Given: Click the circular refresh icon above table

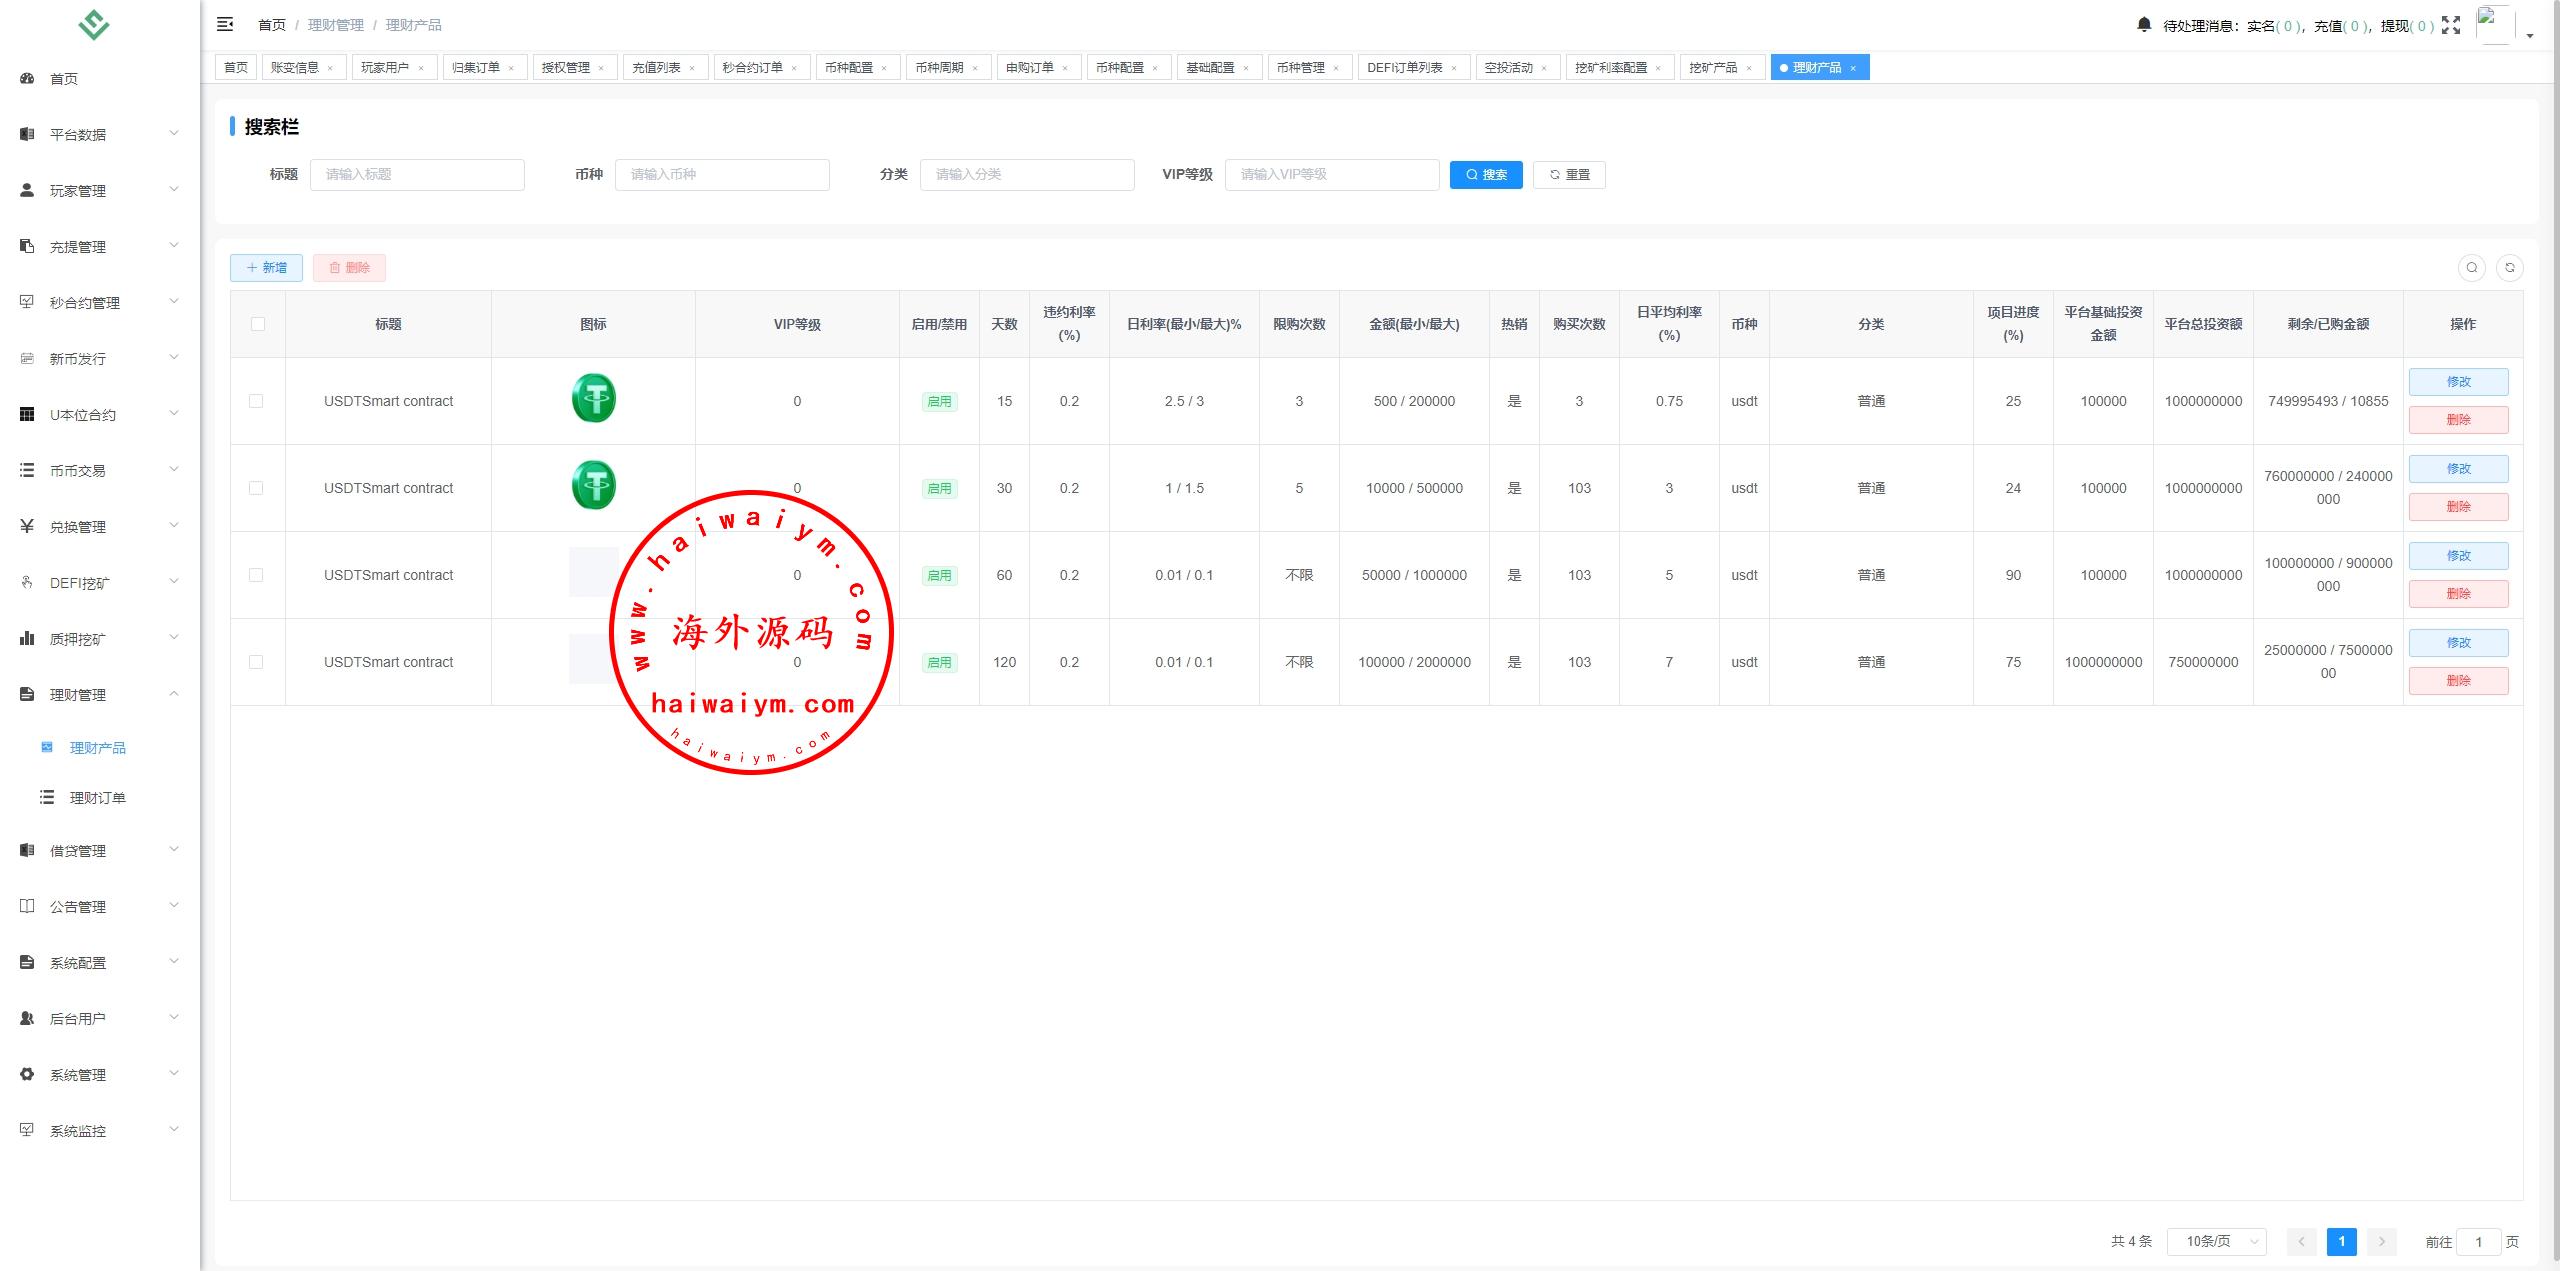Looking at the screenshot, I should tap(2509, 267).
